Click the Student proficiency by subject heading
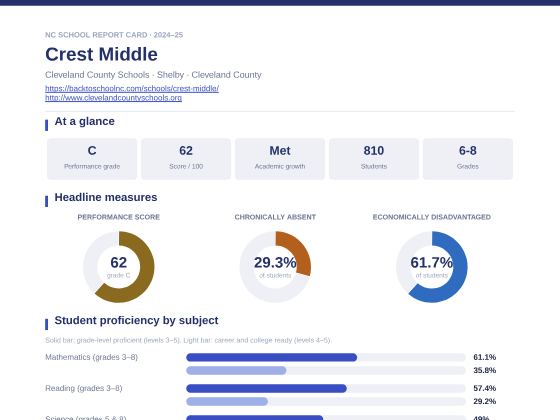Screen dimensions: 560x420 [x=136, y=320]
